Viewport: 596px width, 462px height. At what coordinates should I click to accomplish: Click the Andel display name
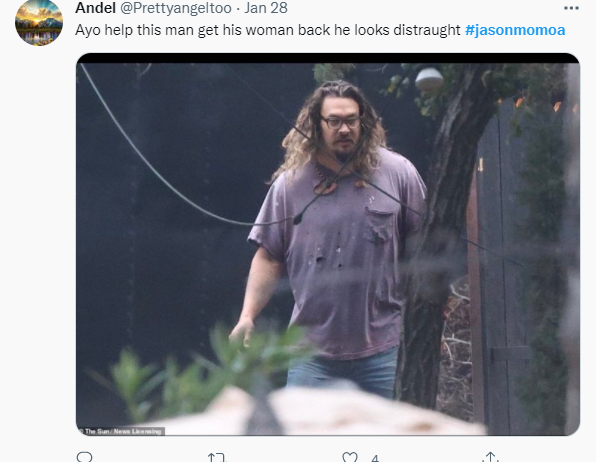(95, 8)
